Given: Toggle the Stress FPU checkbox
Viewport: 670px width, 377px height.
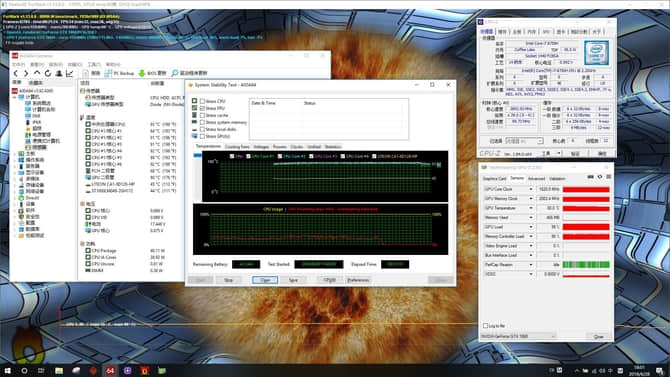Looking at the screenshot, I should [x=202, y=108].
